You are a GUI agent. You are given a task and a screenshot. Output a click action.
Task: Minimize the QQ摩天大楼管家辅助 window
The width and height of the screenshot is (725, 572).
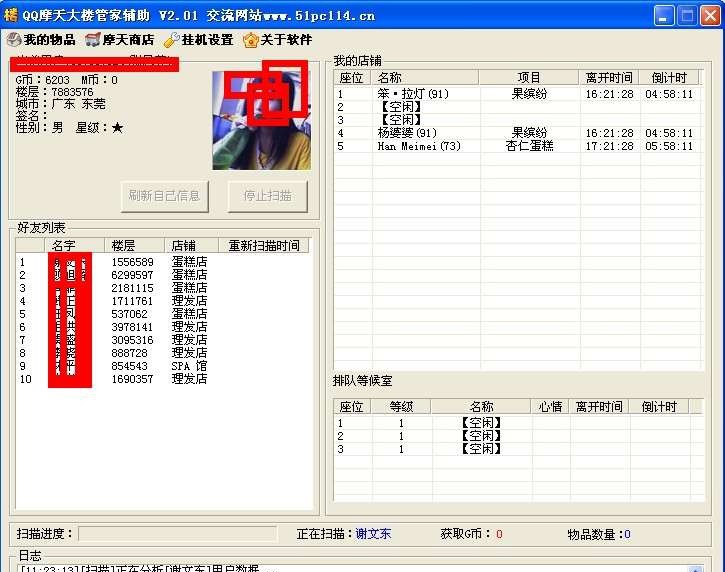pos(664,16)
